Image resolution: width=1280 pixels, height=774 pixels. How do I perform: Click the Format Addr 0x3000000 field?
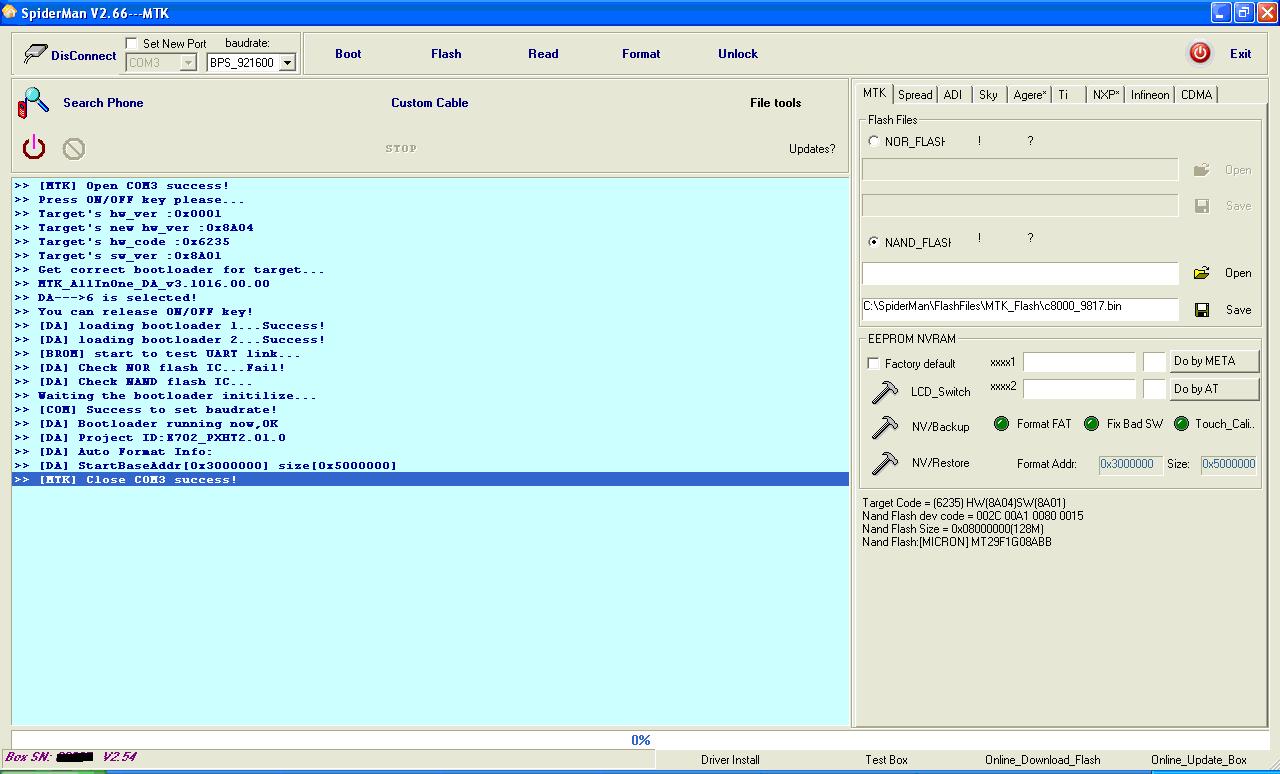click(x=1130, y=464)
